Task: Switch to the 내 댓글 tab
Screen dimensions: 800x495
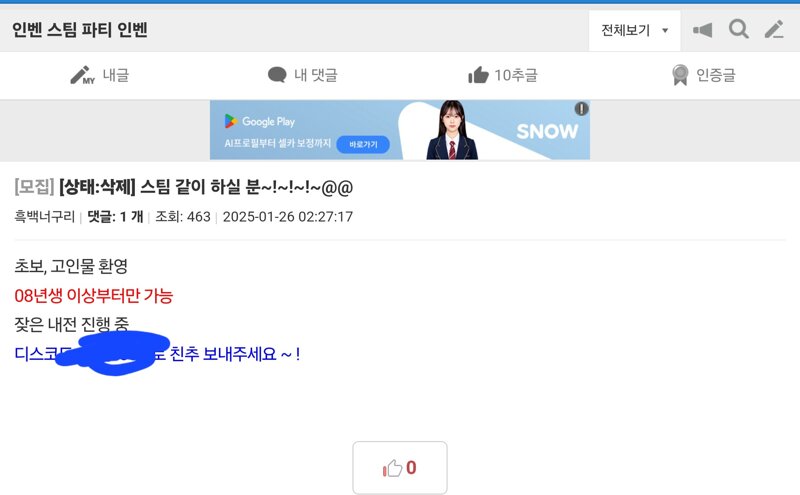Action: pyautogui.click(x=302, y=76)
